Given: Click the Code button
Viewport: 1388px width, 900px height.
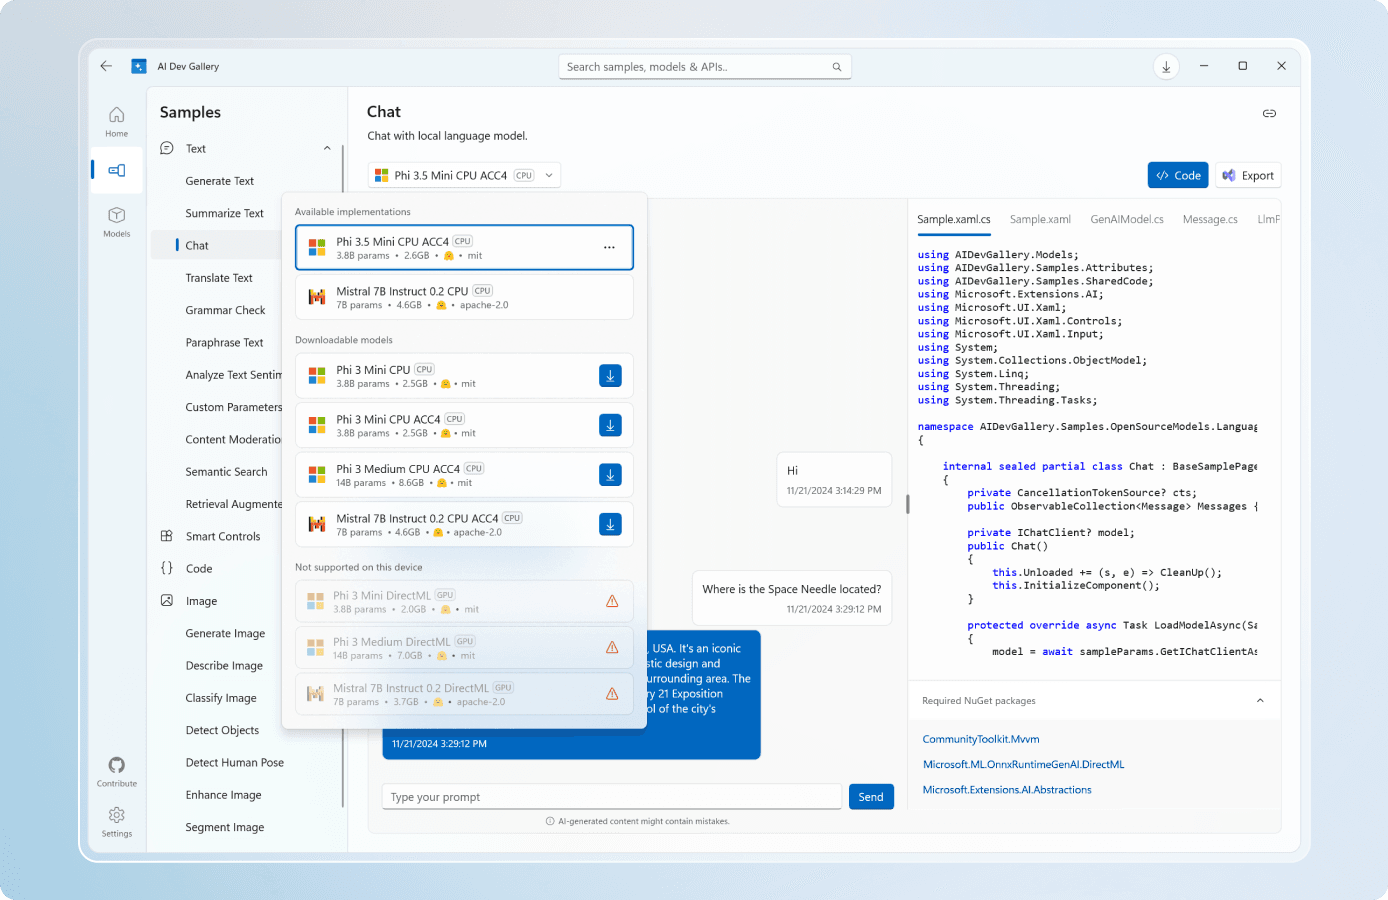Looking at the screenshot, I should (x=1178, y=175).
